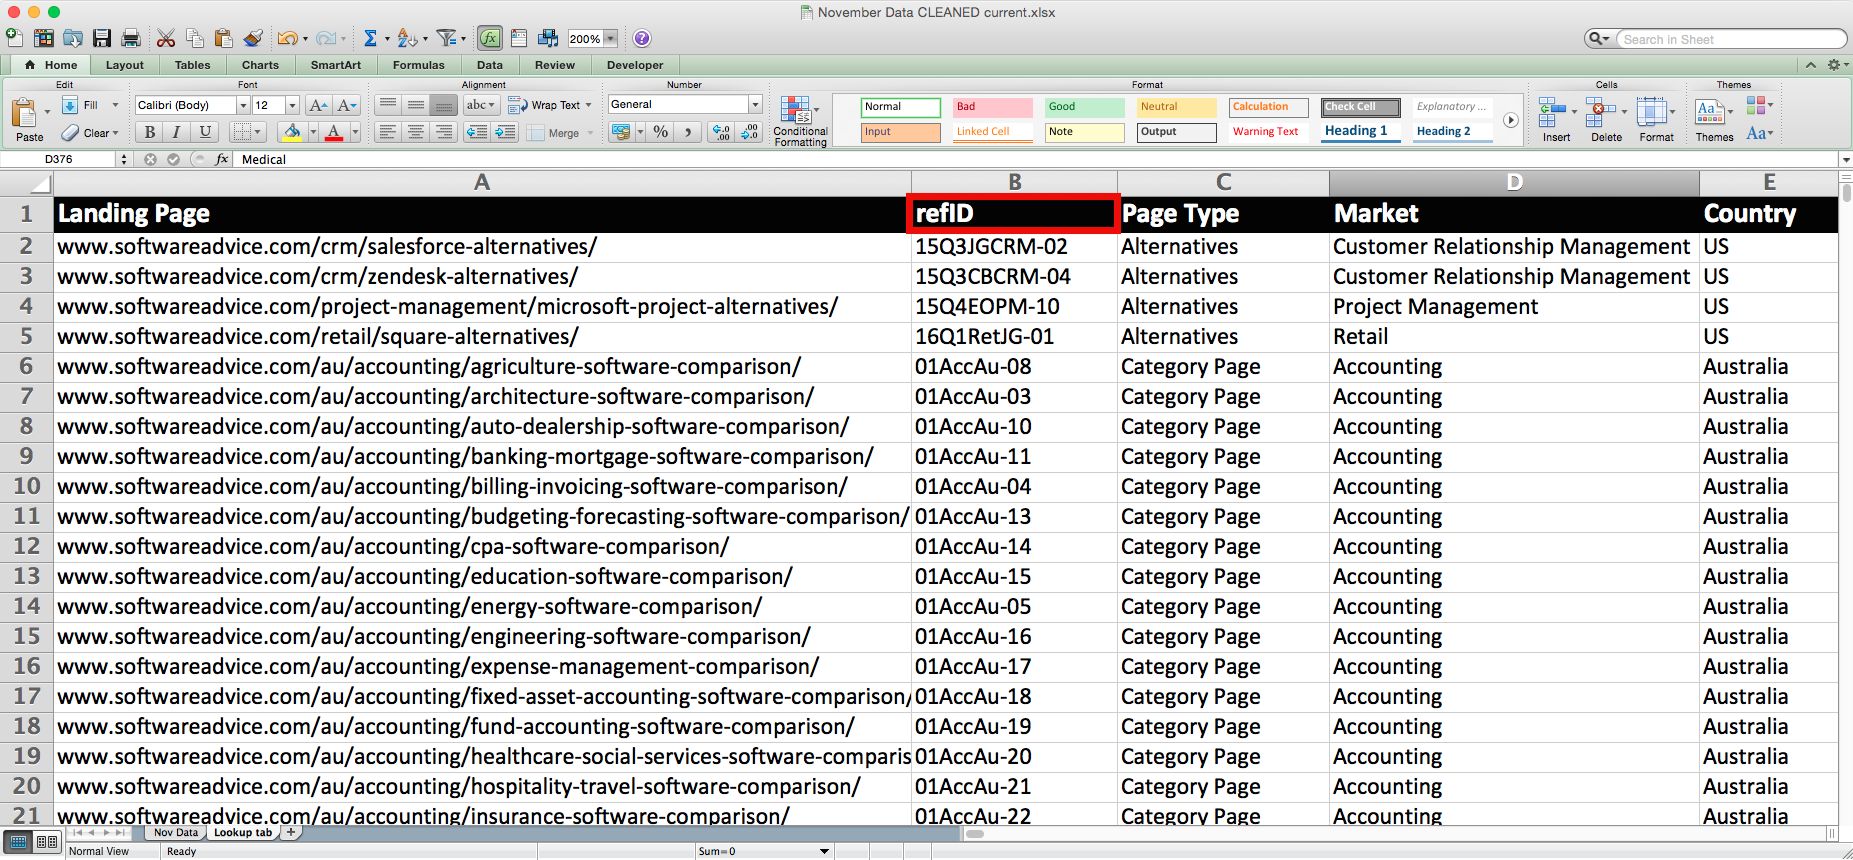Open the Nov Data sheet tab

(x=175, y=832)
